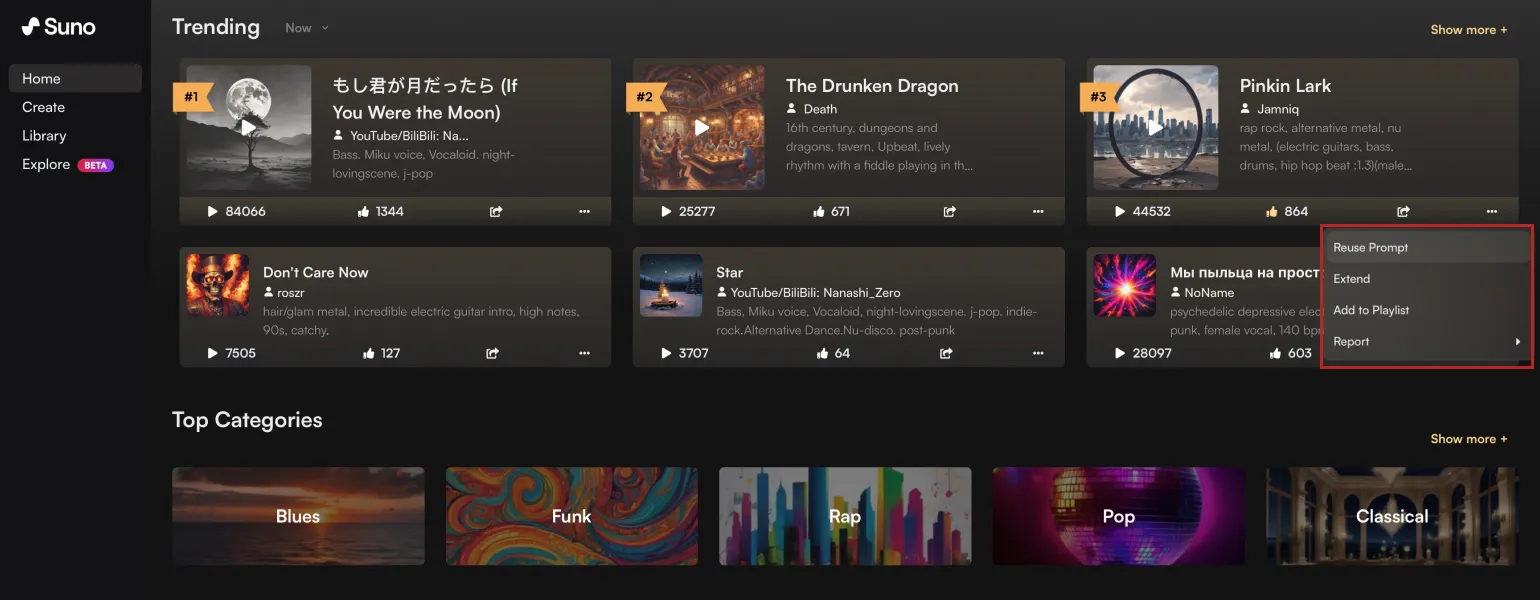Viewport: 1540px width, 600px height.
Task: Share the Don't Care Now track
Action: pyautogui.click(x=492, y=353)
